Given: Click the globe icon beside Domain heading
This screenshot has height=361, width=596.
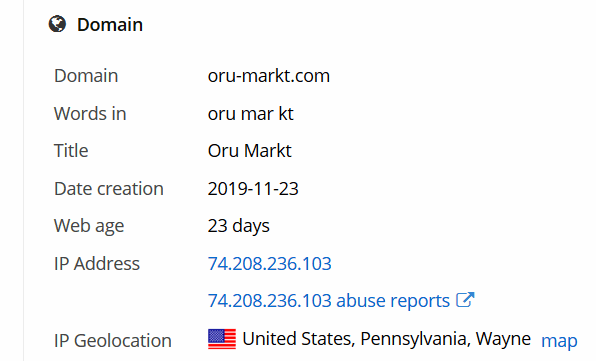Looking at the screenshot, I should click(57, 24).
